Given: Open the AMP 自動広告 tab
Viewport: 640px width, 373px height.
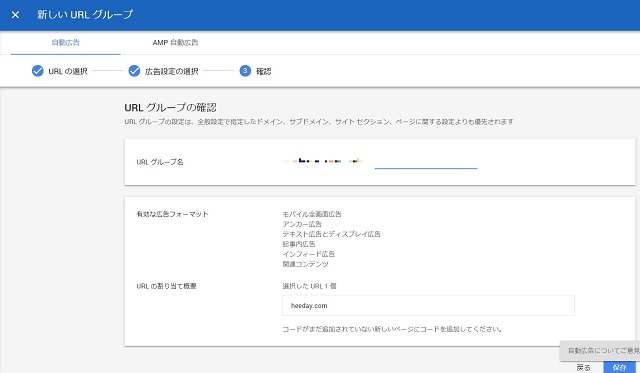Looking at the screenshot, I should click(x=176, y=42).
